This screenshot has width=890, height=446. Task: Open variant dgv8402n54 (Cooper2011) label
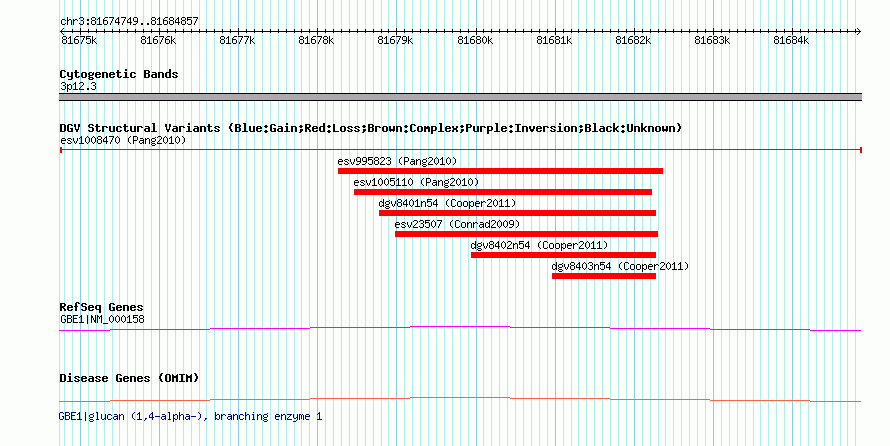coord(539,245)
